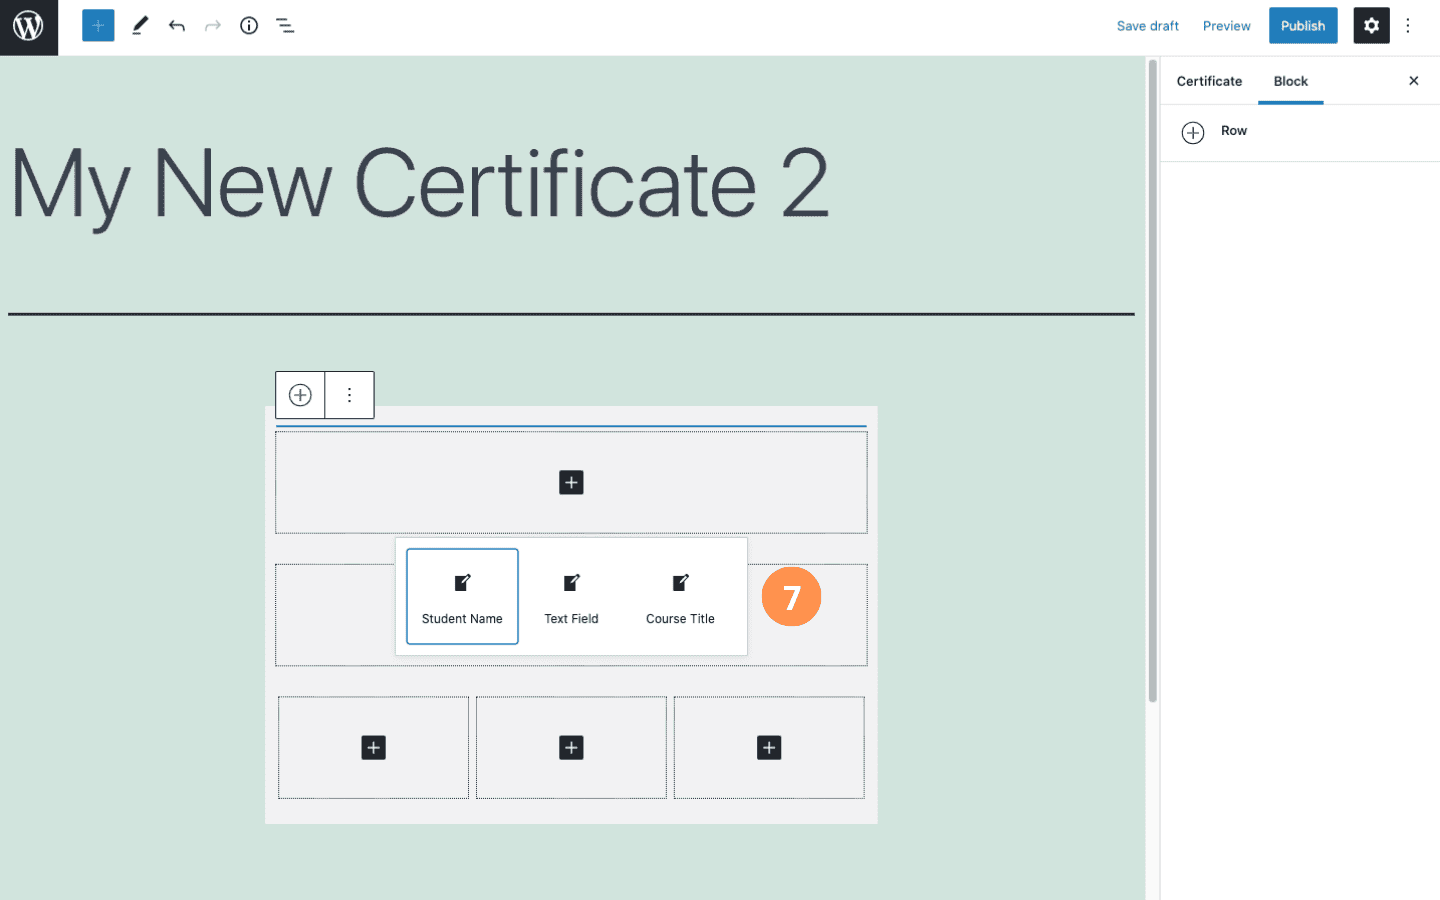Click the editor canvas vertical scrollbar

[x=1152, y=380]
